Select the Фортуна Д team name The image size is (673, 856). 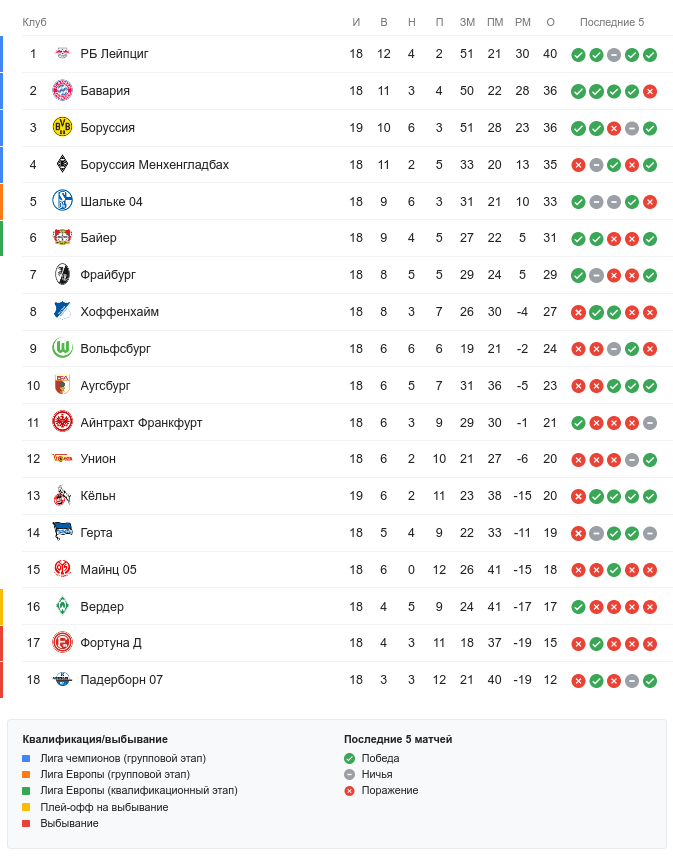111,643
